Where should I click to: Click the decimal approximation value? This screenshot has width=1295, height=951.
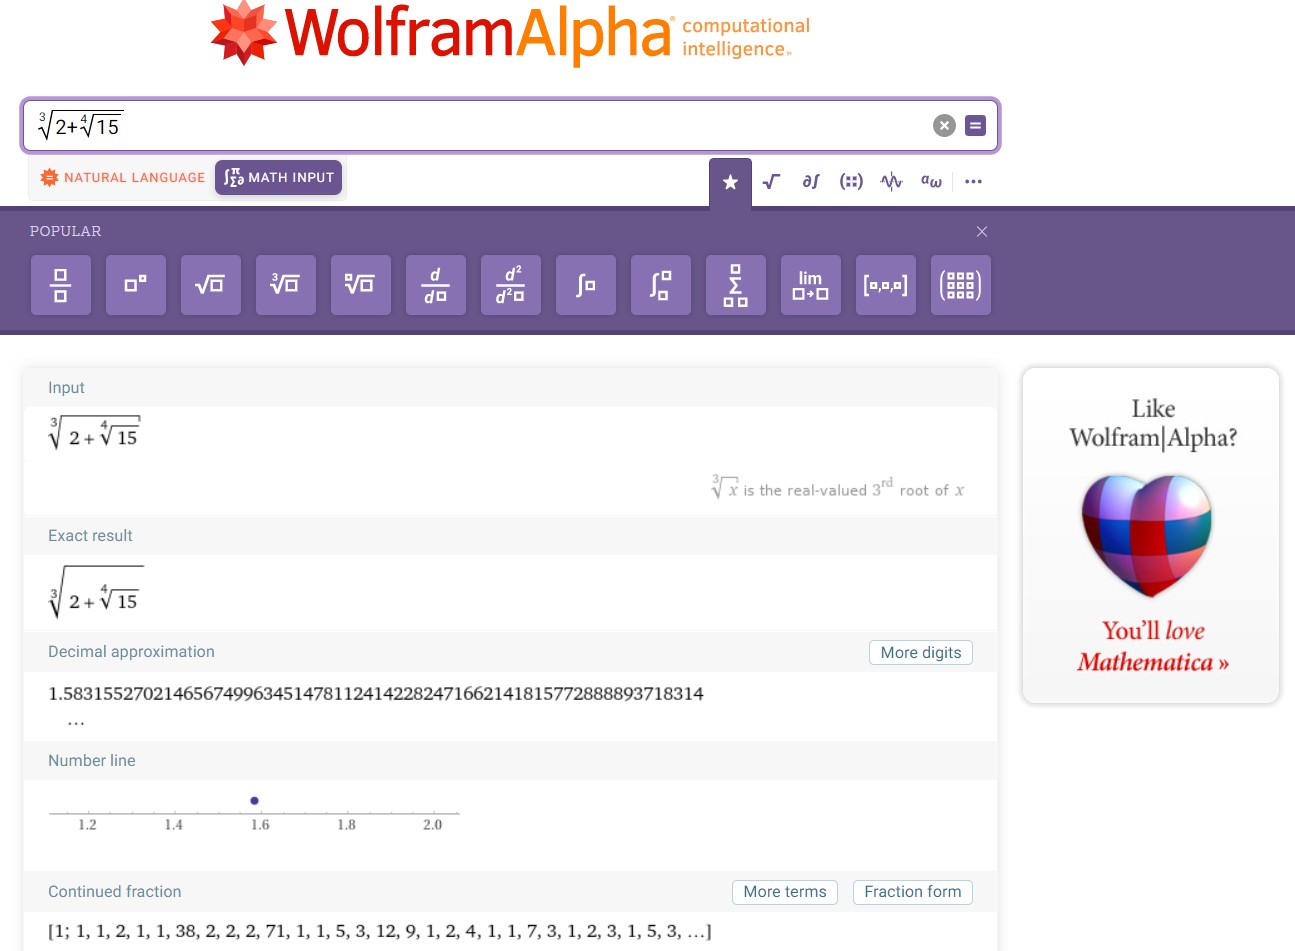[x=376, y=693]
